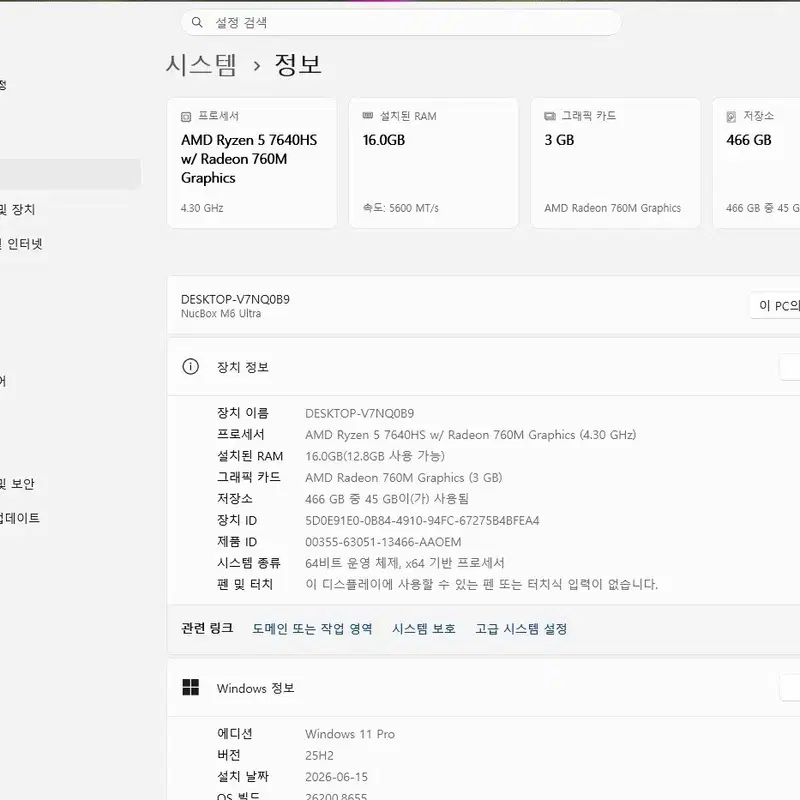Click the AMD Radeon 760M Graphics caption on graphics card
Image resolution: width=800 pixels, height=800 pixels.
(x=612, y=208)
